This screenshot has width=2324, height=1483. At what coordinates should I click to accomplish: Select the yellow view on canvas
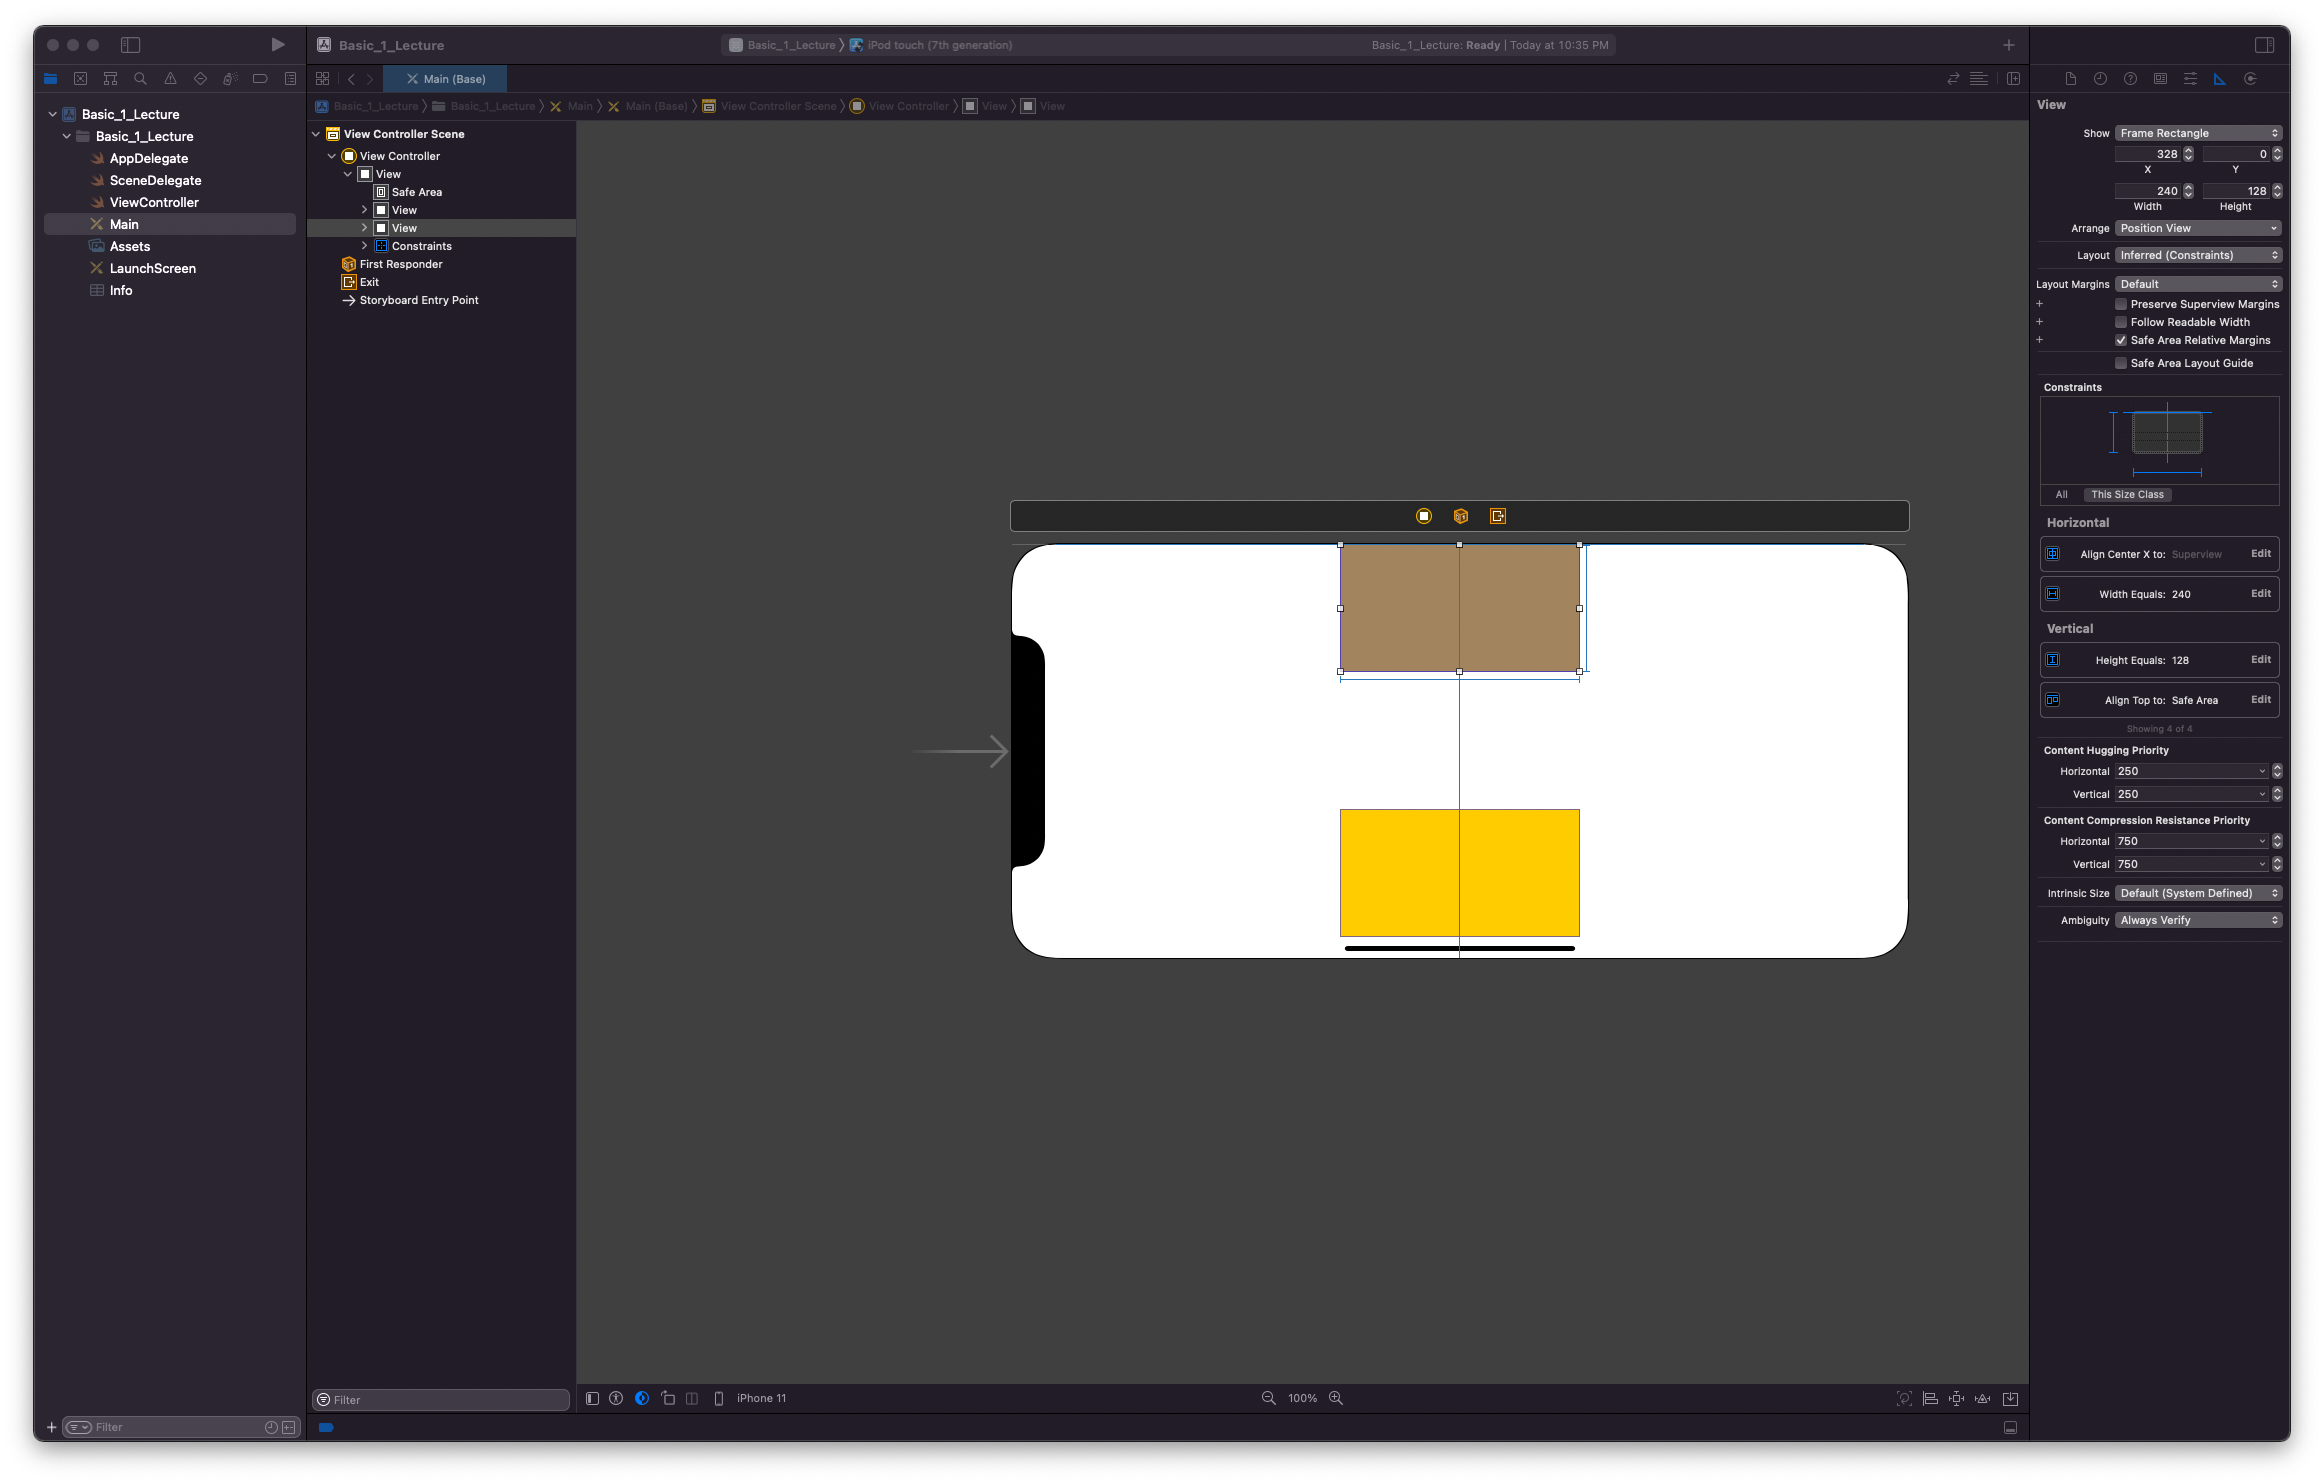tap(1400, 872)
